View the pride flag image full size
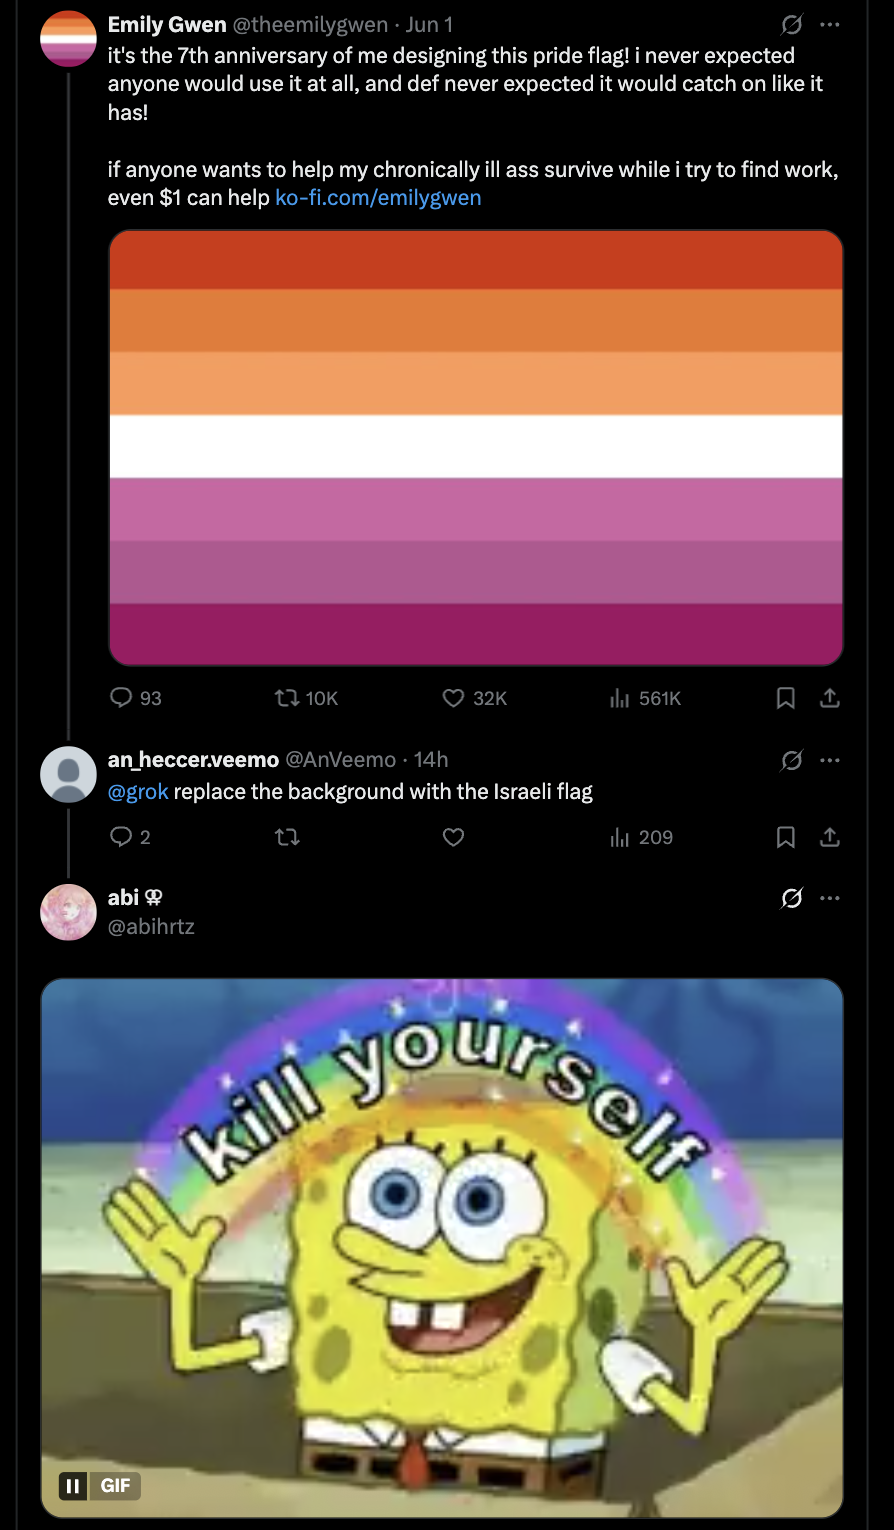This screenshot has height=1530, width=894. (475, 448)
